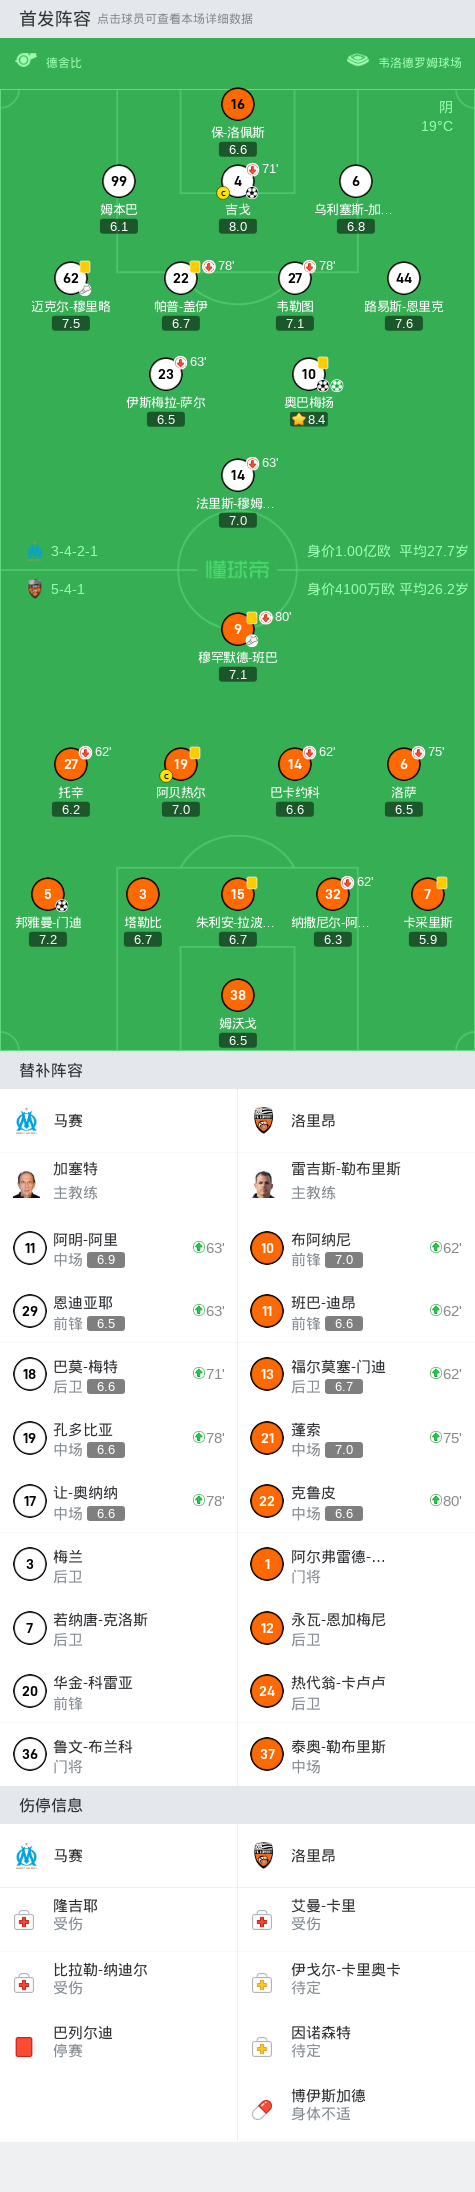Open the 韦洛德罗姆球场 stadium label

420,62
